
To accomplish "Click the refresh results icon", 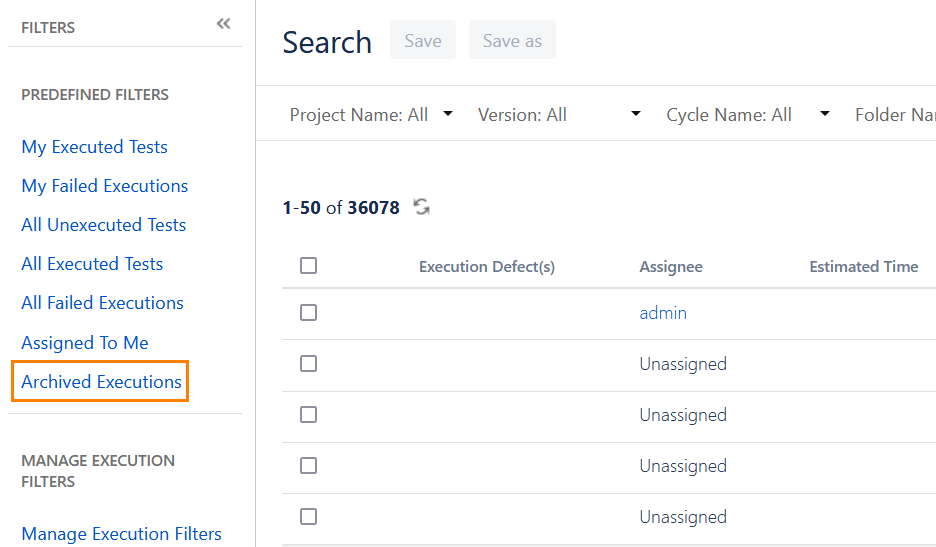I will click(x=422, y=207).
